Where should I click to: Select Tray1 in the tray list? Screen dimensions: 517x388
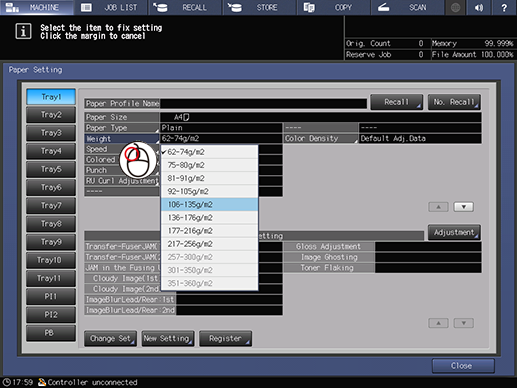point(51,97)
